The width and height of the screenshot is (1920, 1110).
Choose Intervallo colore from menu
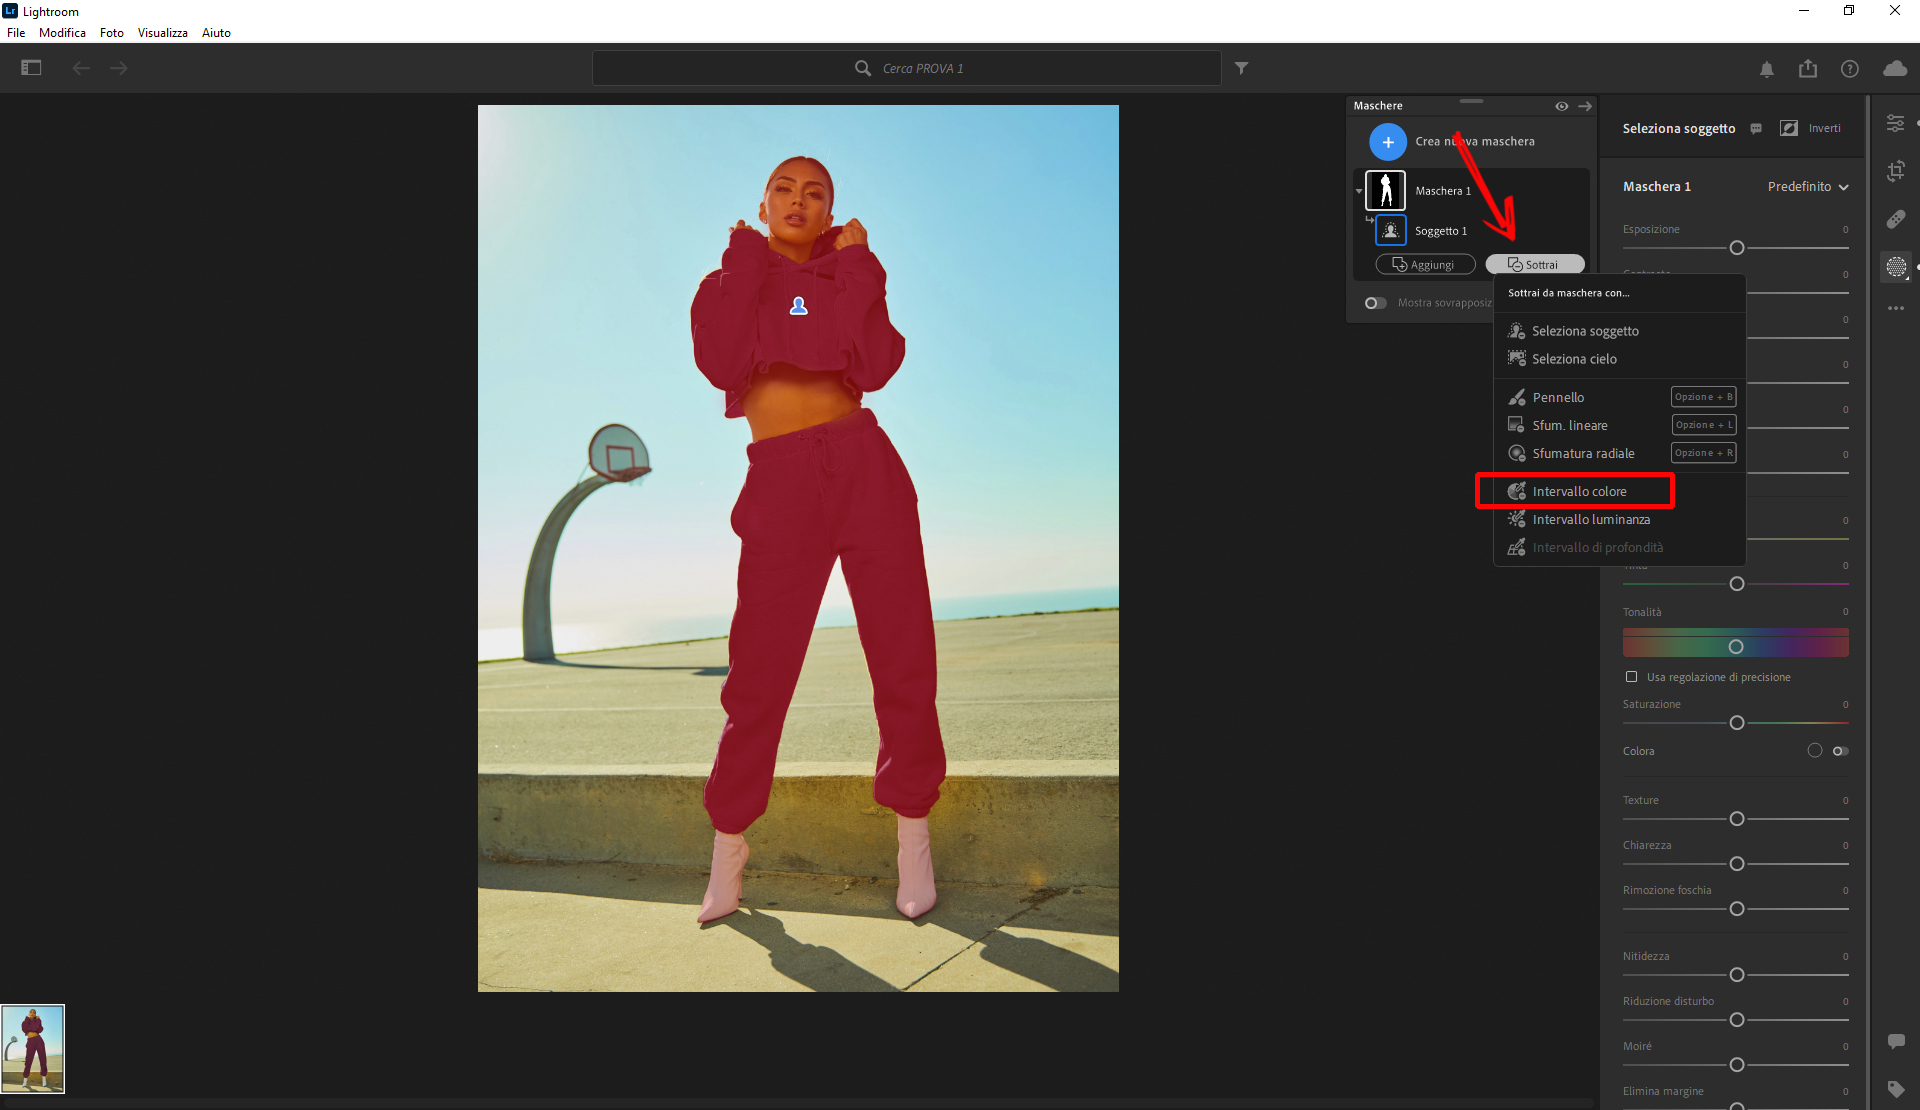1578,491
